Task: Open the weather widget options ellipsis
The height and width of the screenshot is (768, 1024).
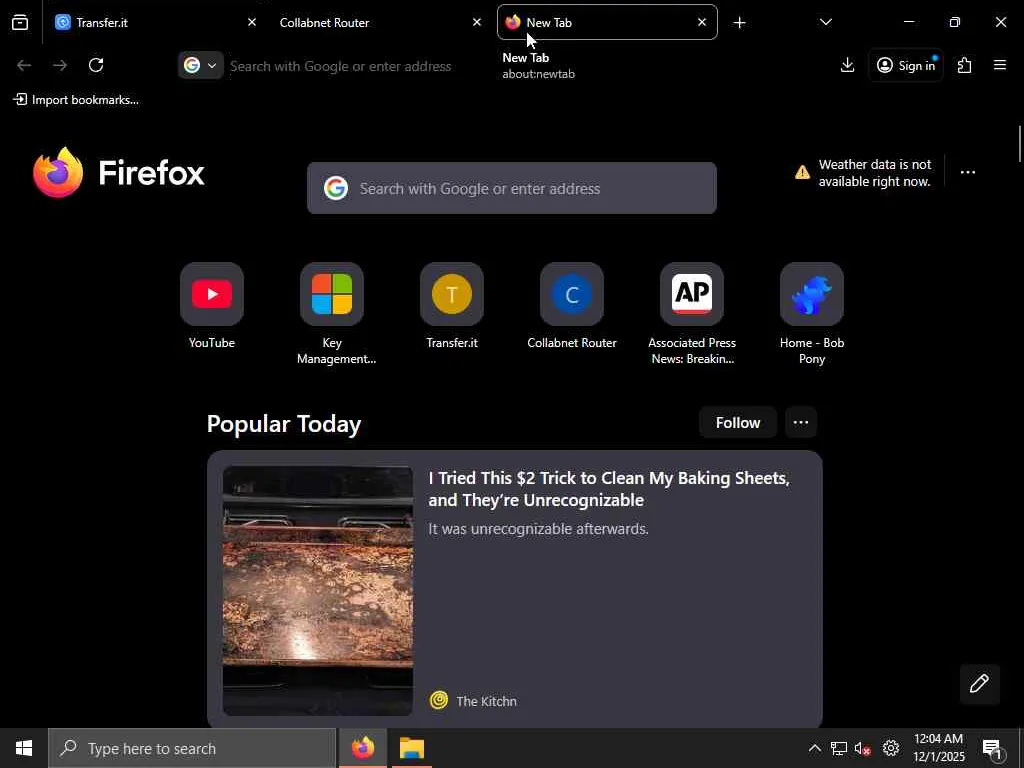Action: (x=968, y=172)
